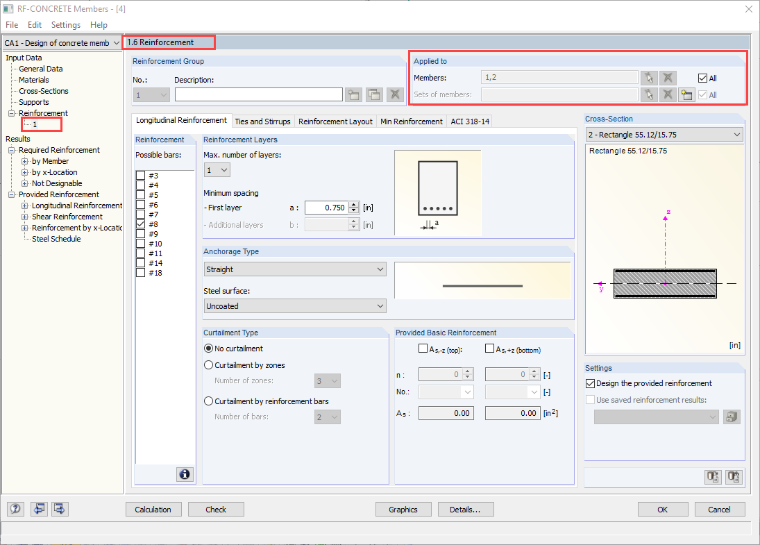Open the Cross-Section Rectangle dropdown
Screen dimensions: 760x545
point(665,135)
